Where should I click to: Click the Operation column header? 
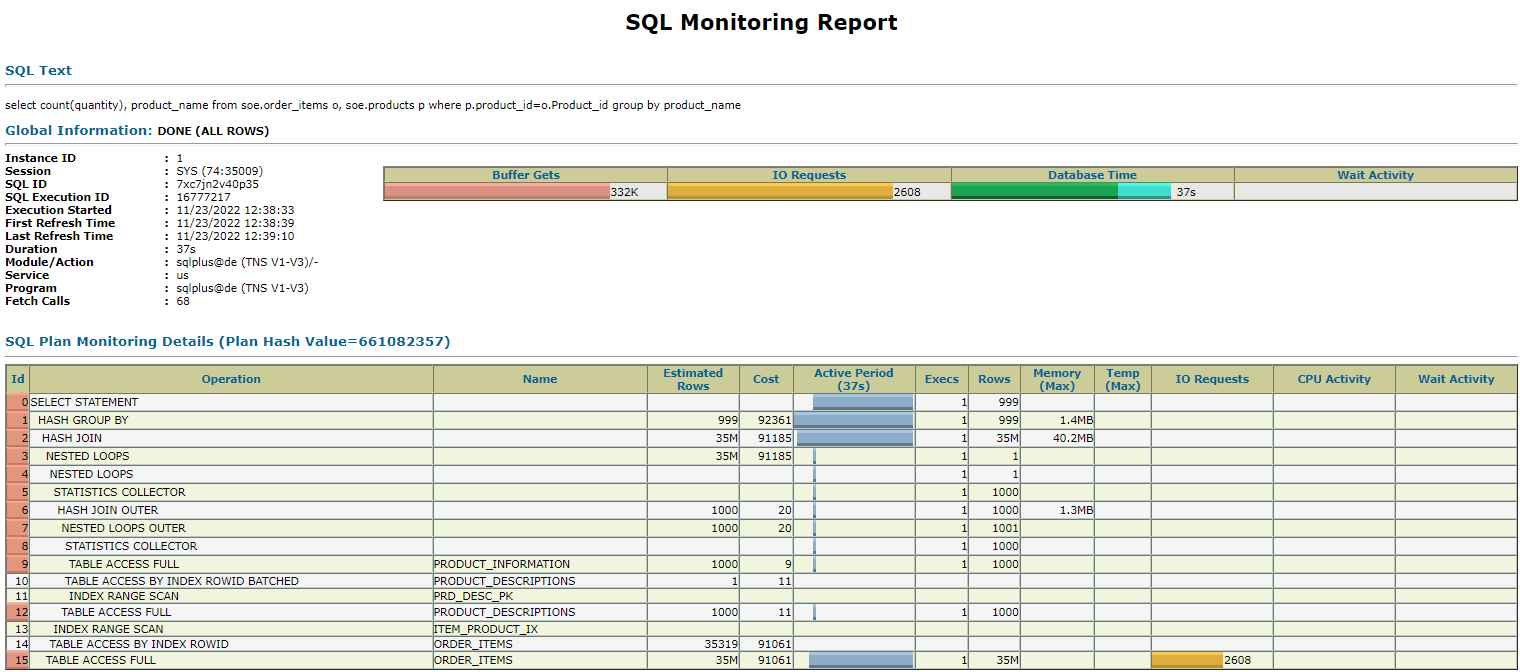[231, 378]
